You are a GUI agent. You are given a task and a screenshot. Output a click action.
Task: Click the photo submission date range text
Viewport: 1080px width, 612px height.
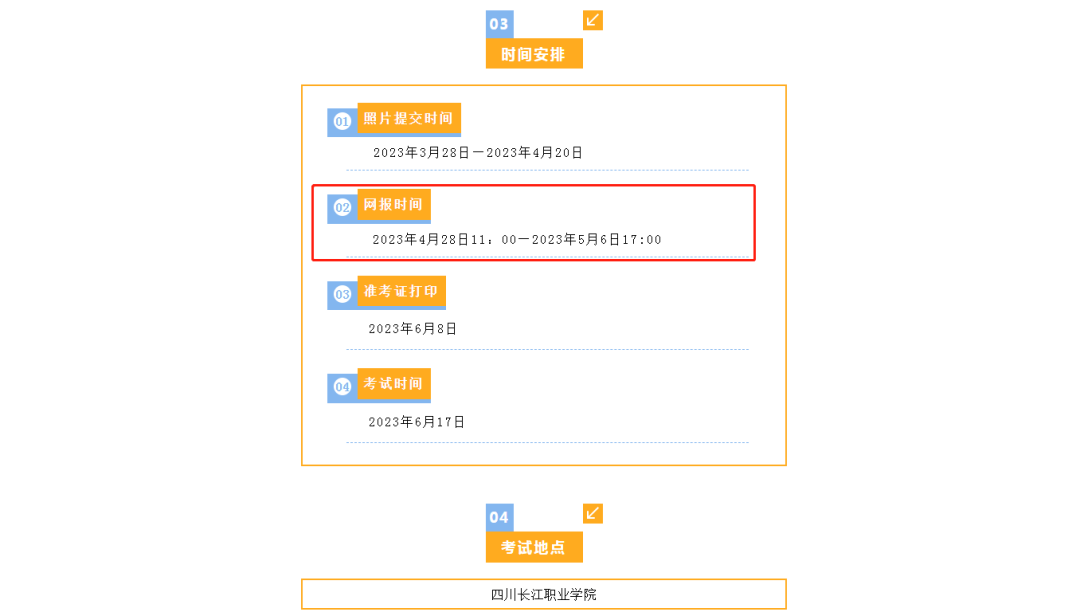pyautogui.click(x=478, y=153)
